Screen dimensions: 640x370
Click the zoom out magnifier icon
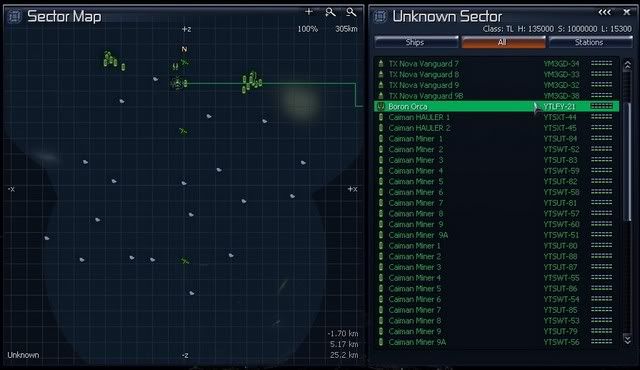(351, 13)
